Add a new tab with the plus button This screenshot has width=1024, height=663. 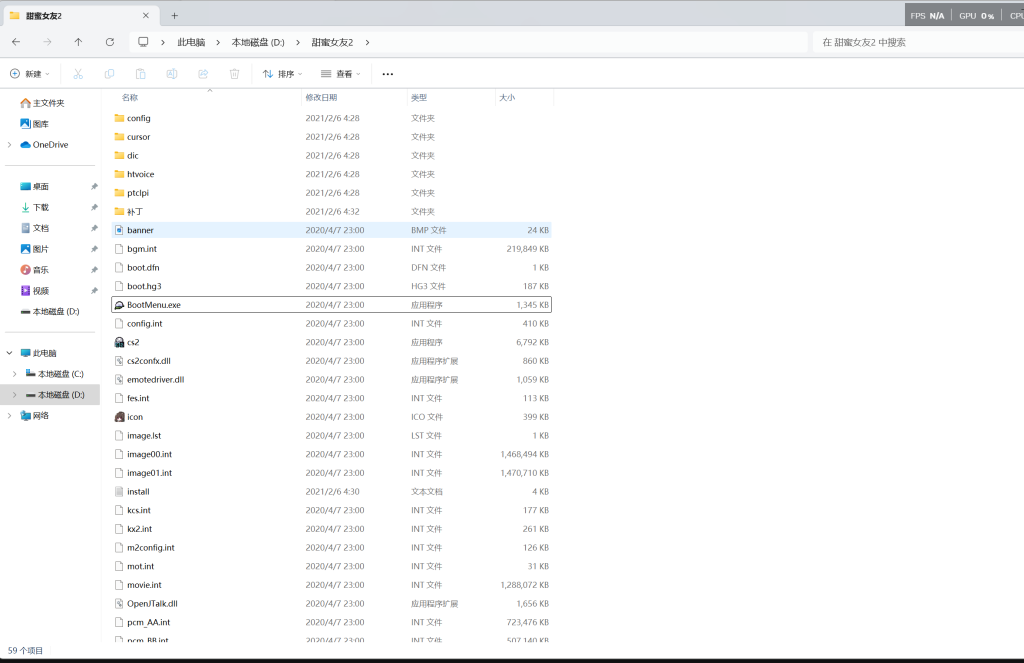pos(174,15)
